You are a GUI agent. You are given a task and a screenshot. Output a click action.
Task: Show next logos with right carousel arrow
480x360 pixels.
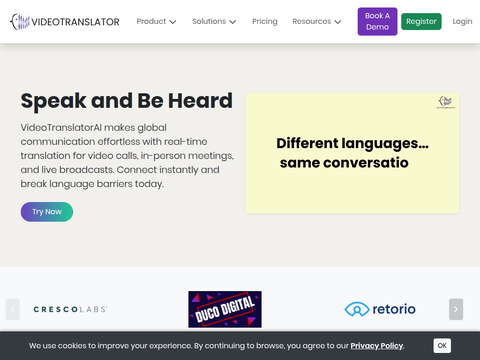(x=456, y=309)
